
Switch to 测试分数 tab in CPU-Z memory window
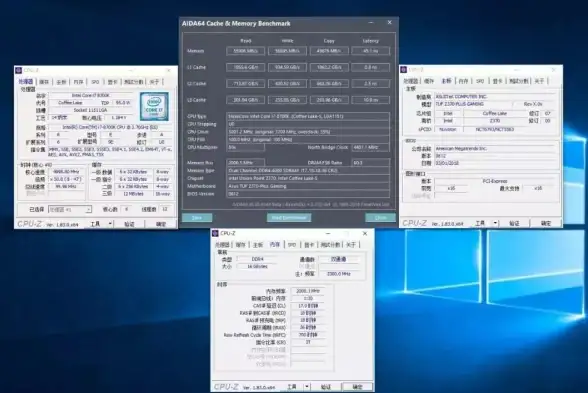[x=330, y=245]
